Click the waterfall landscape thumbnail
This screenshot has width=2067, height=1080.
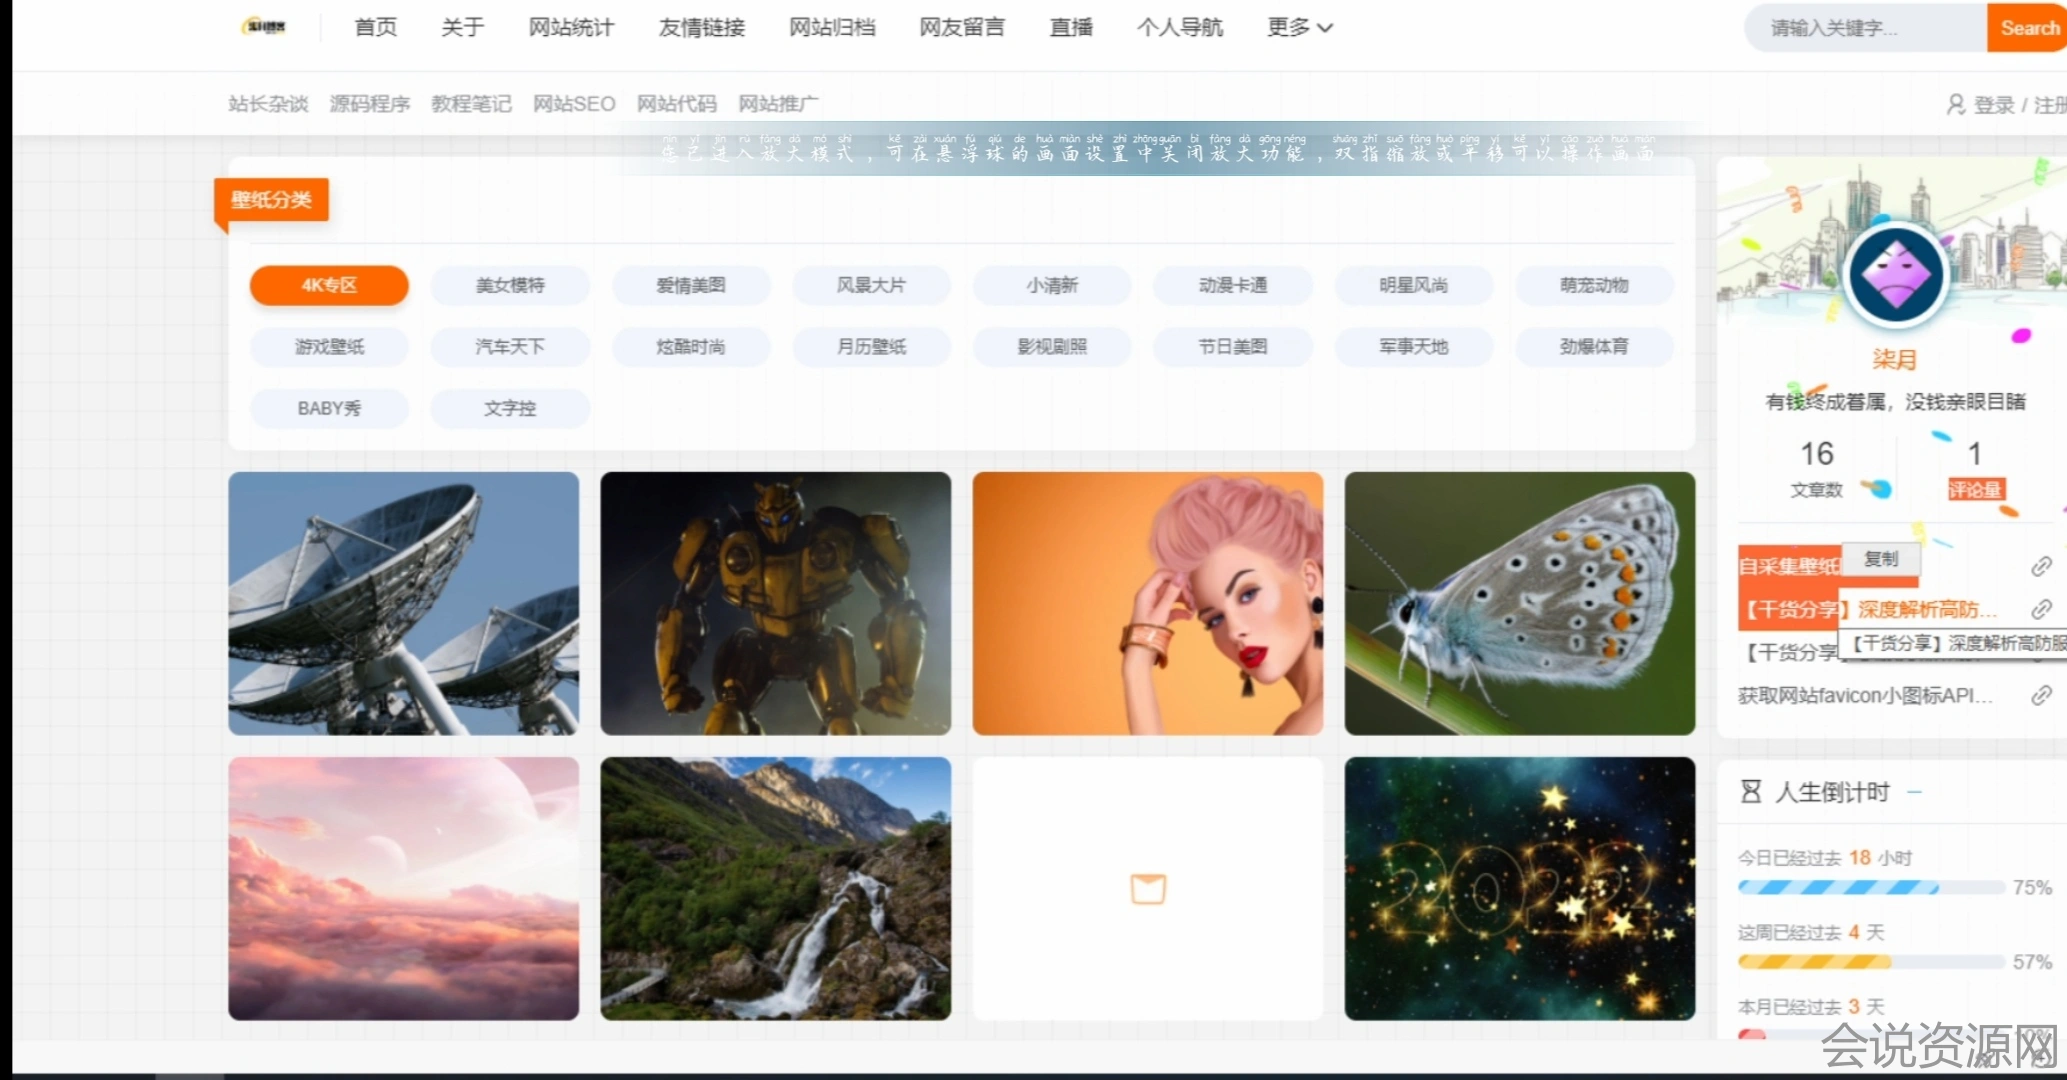775,889
